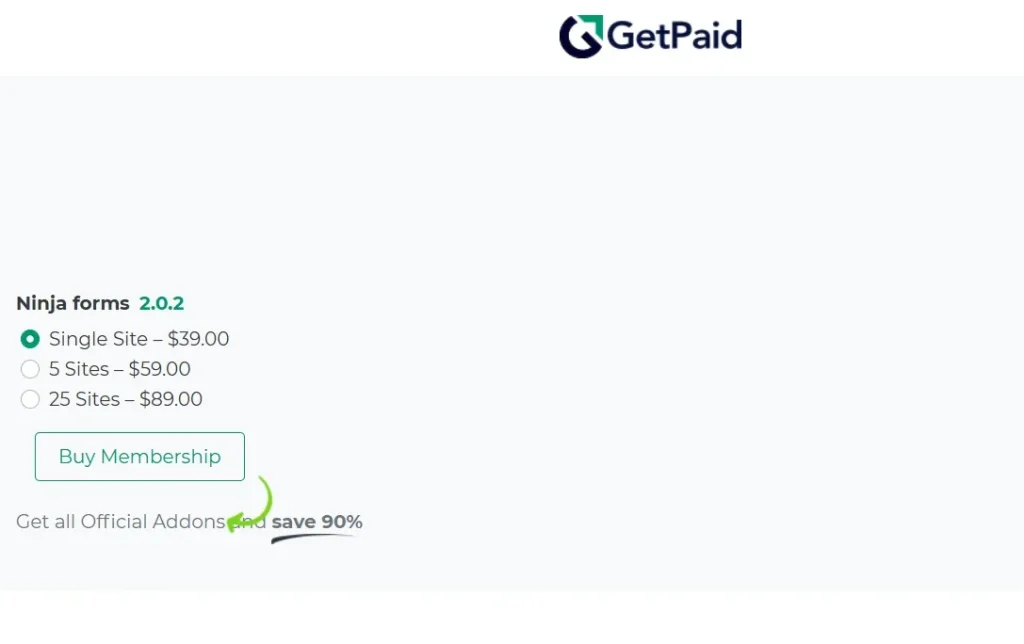Click the $39.00 price label
This screenshot has height=644, width=1024.
tap(201, 339)
